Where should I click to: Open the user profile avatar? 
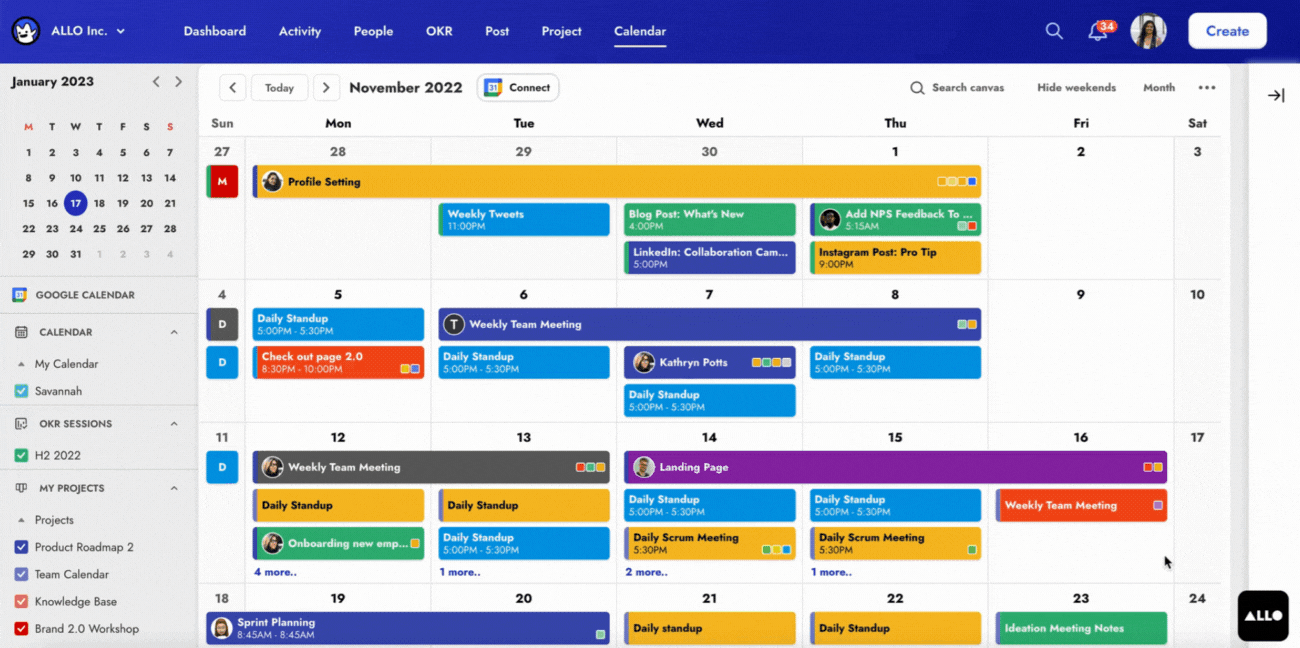[1148, 31]
